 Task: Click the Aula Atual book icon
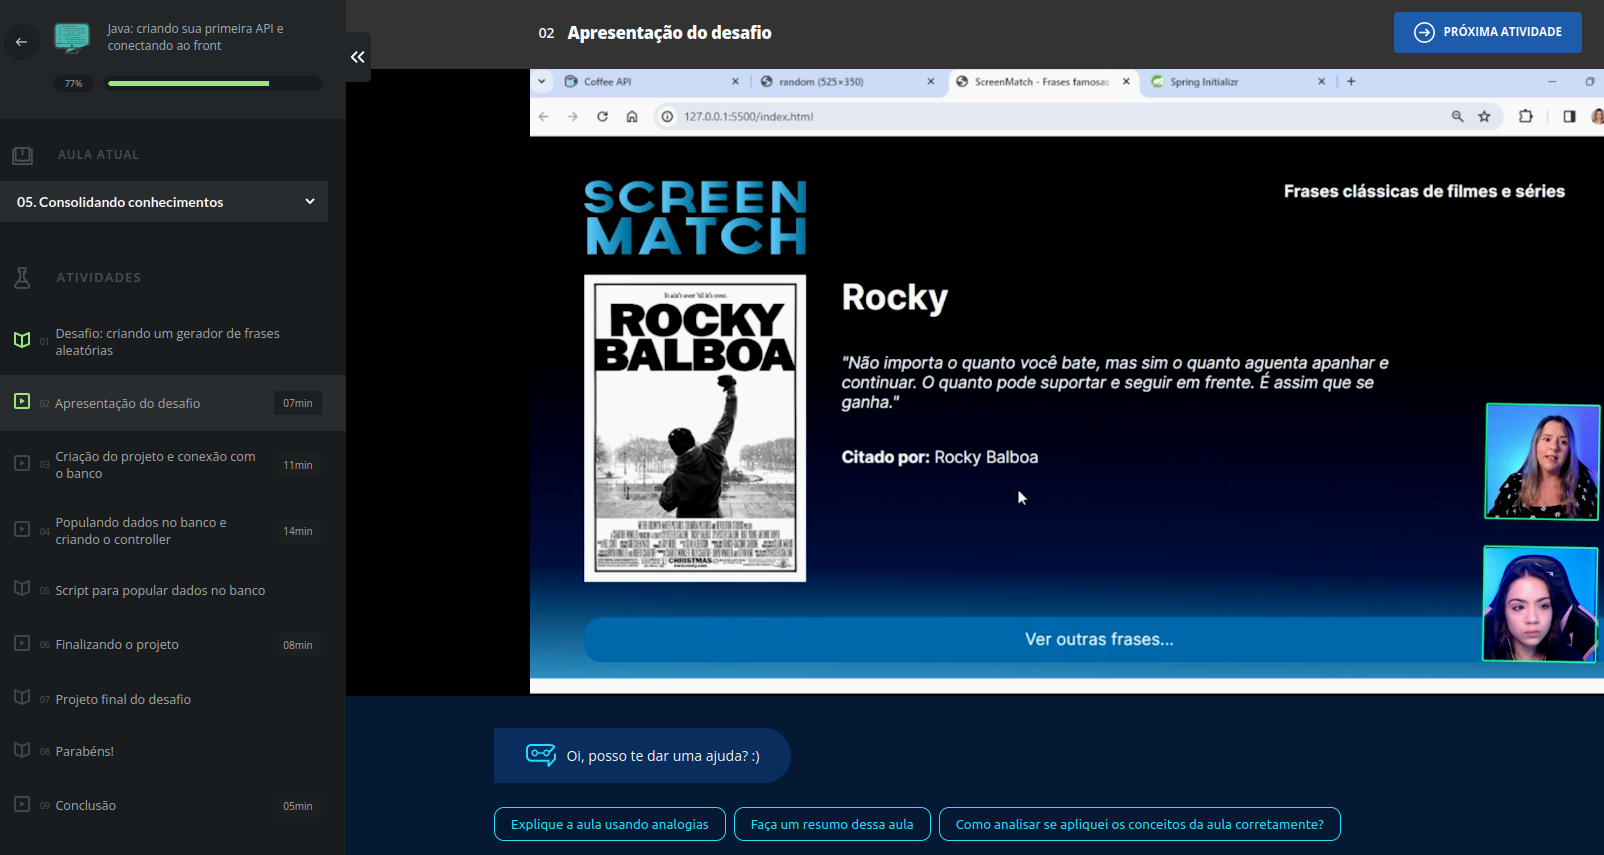(x=22, y=155)
